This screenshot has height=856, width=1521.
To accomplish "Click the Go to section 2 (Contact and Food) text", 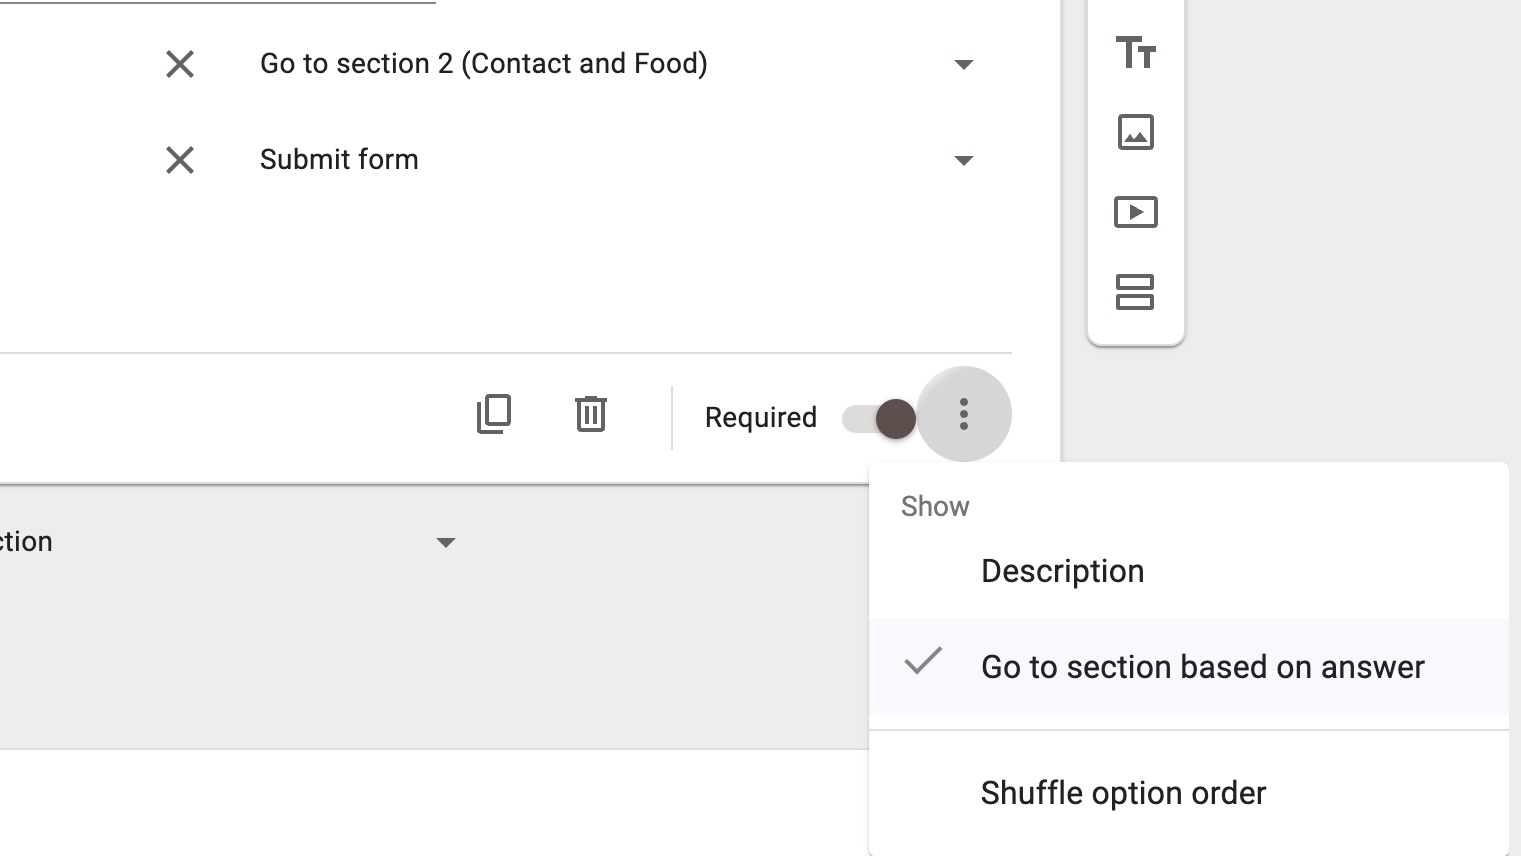I will coord(484,64).
